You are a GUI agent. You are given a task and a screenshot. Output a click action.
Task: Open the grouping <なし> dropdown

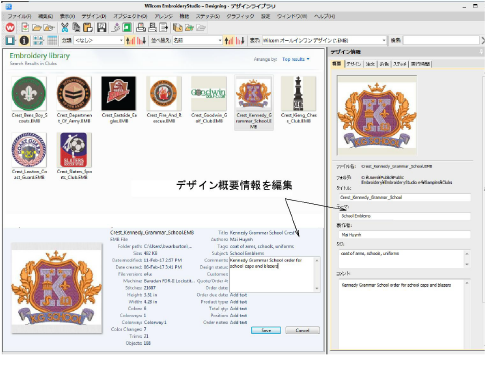click(99, 40)
